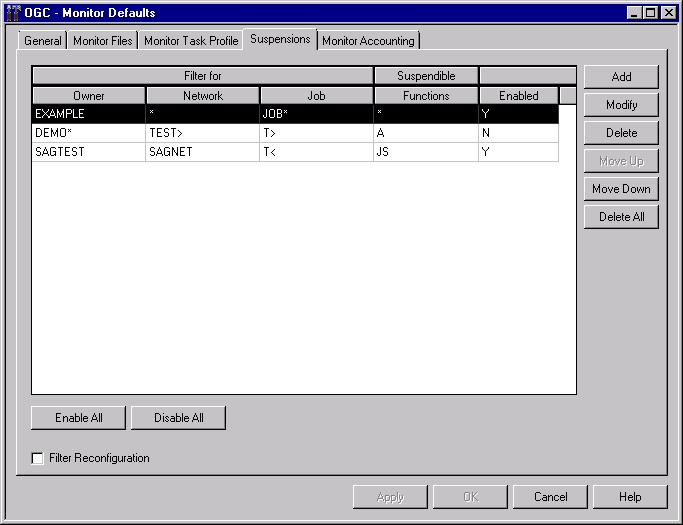Click the Disable All button

[179, 418]
